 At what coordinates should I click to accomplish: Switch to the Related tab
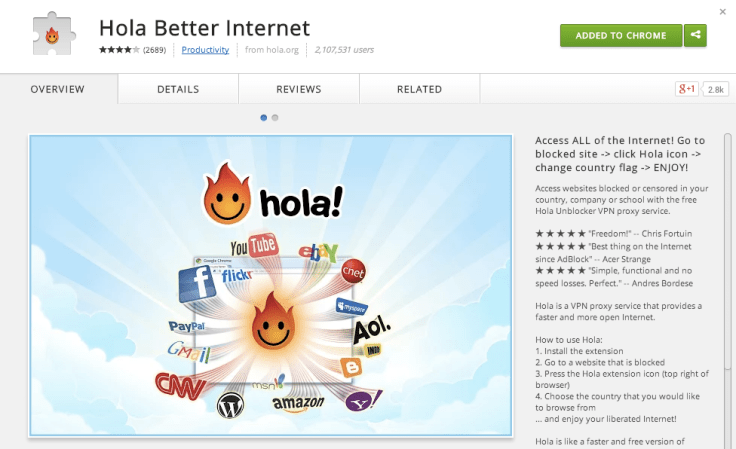420,89
